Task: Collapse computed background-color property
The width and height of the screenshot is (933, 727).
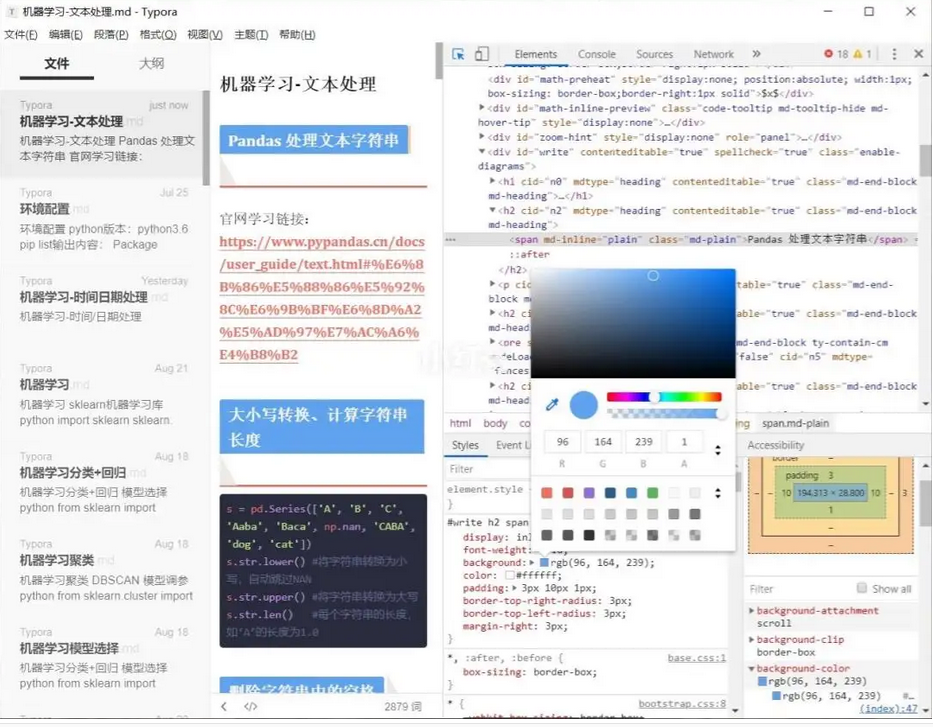Action: pyautogui.click(x=752, y=669)
